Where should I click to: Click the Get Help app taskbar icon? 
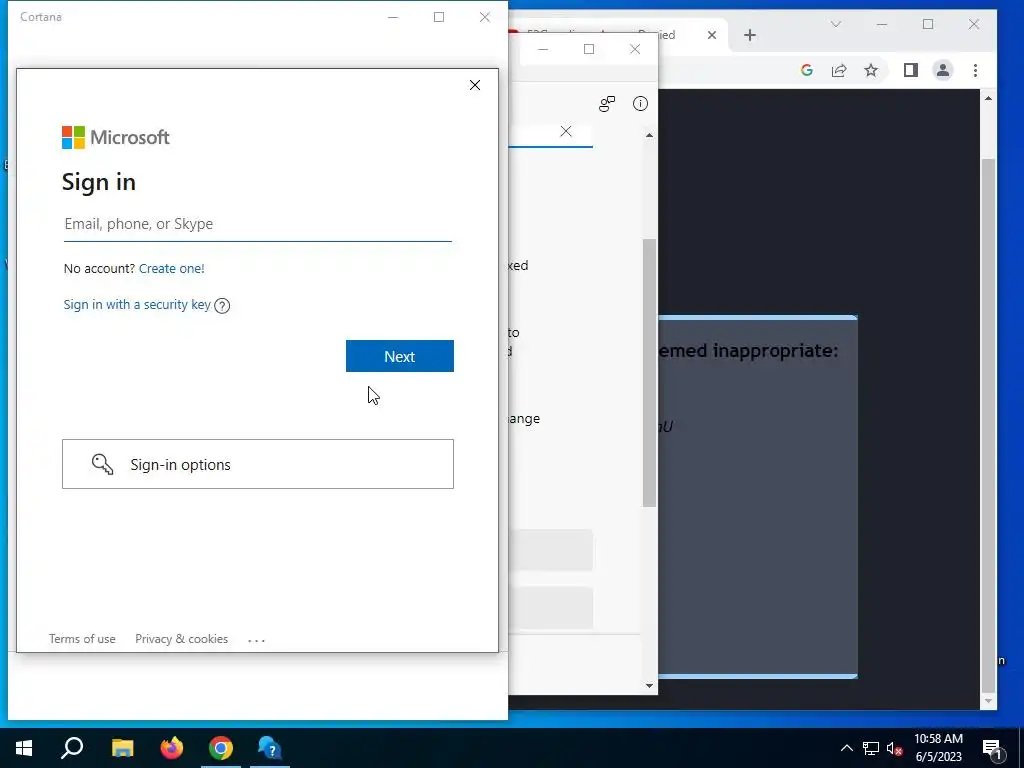(x=270, y=748)
